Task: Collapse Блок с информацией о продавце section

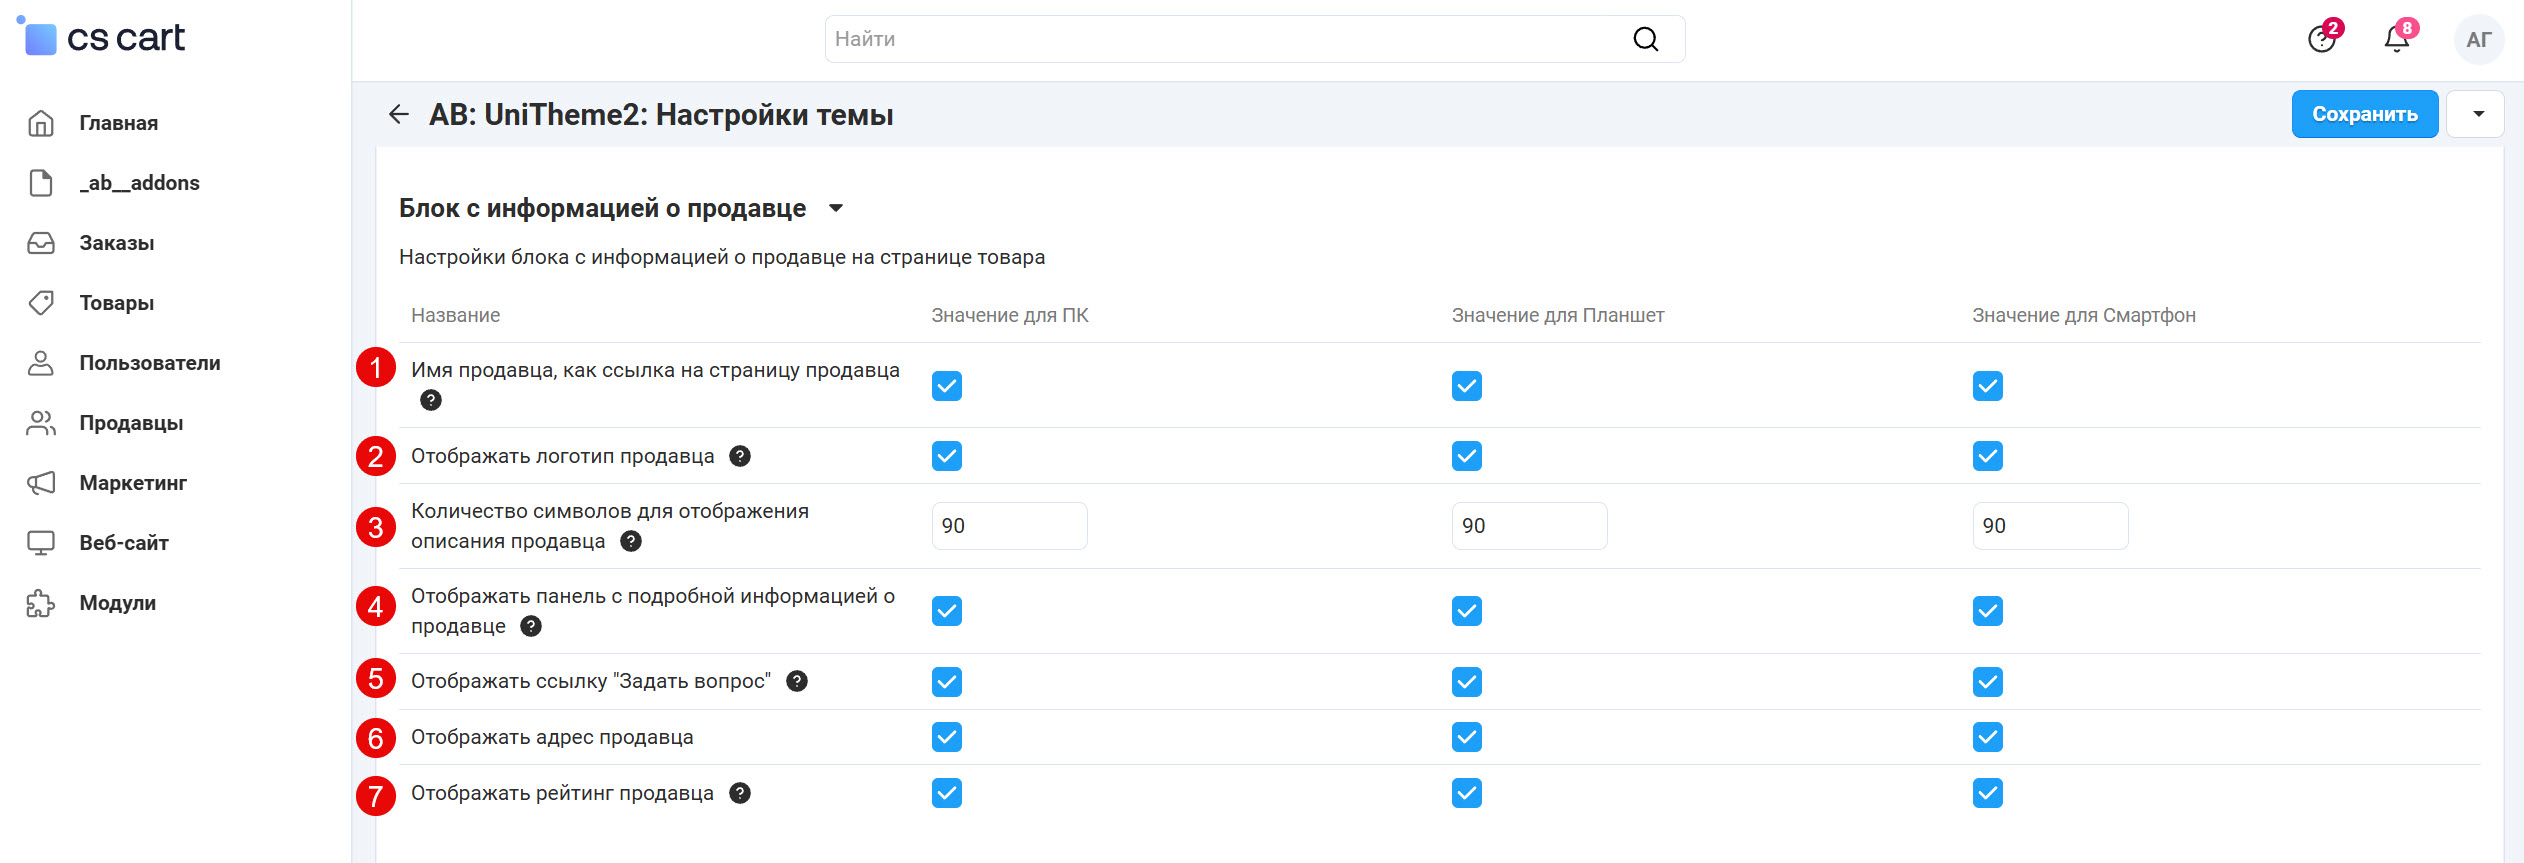Action: [836, 208]
